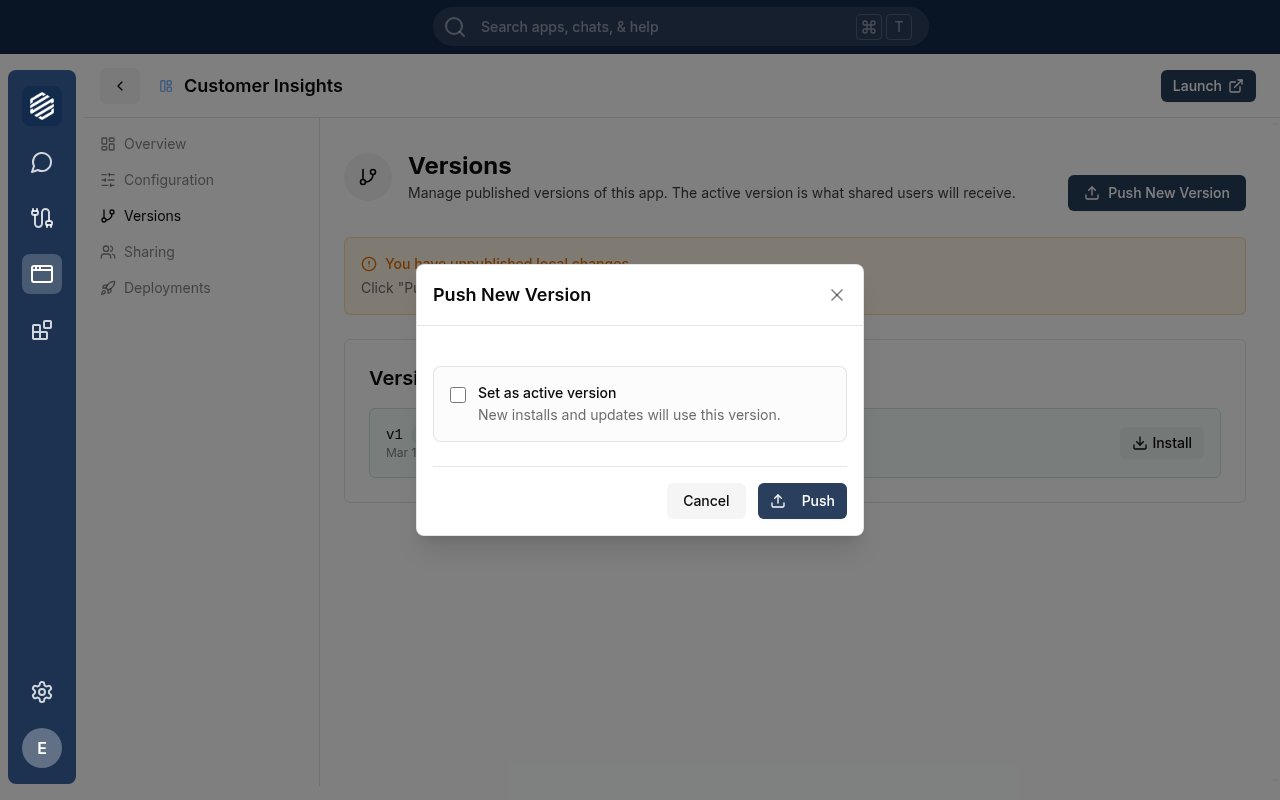Screen dimensions: 1280x800
Task: Click the Customer Insights title text
Action: coord(263,86)
